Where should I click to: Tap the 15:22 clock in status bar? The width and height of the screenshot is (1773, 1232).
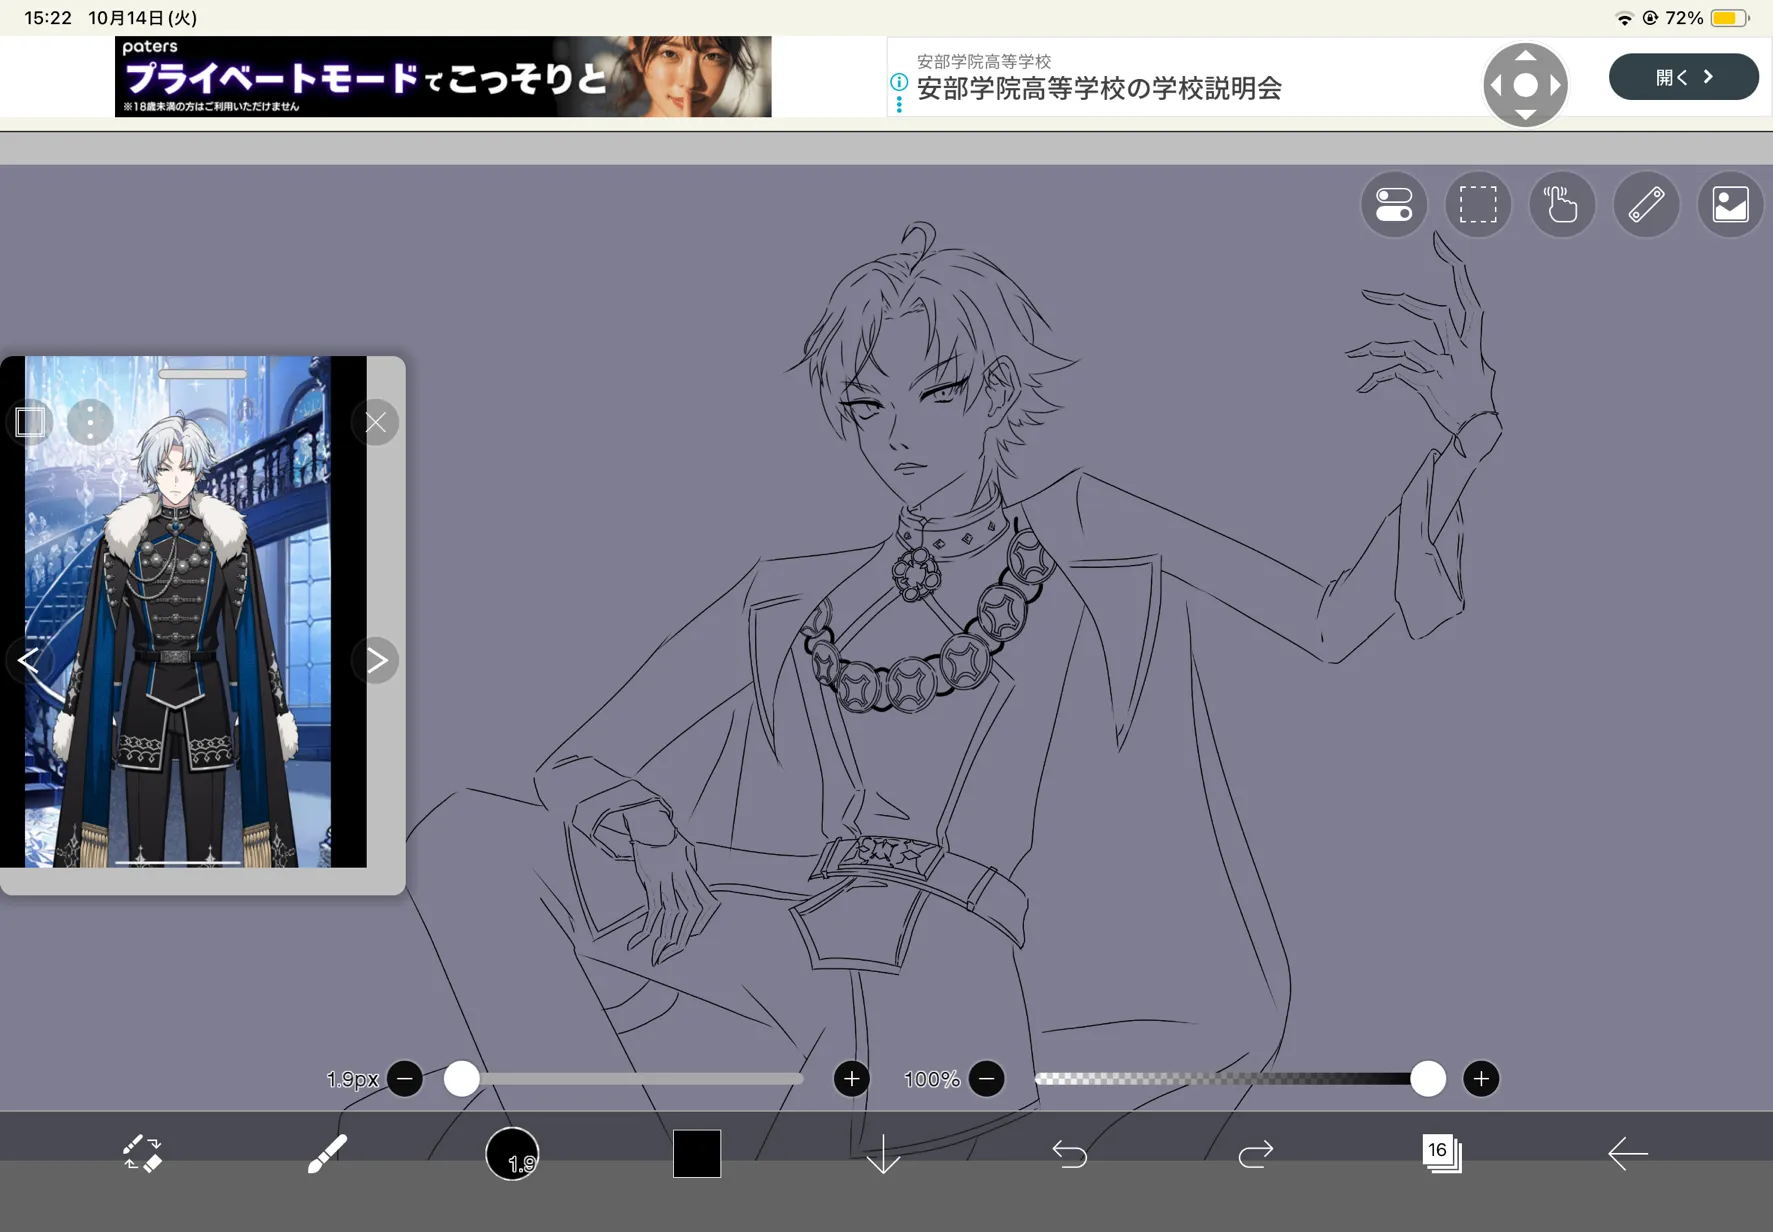(48, 18)
